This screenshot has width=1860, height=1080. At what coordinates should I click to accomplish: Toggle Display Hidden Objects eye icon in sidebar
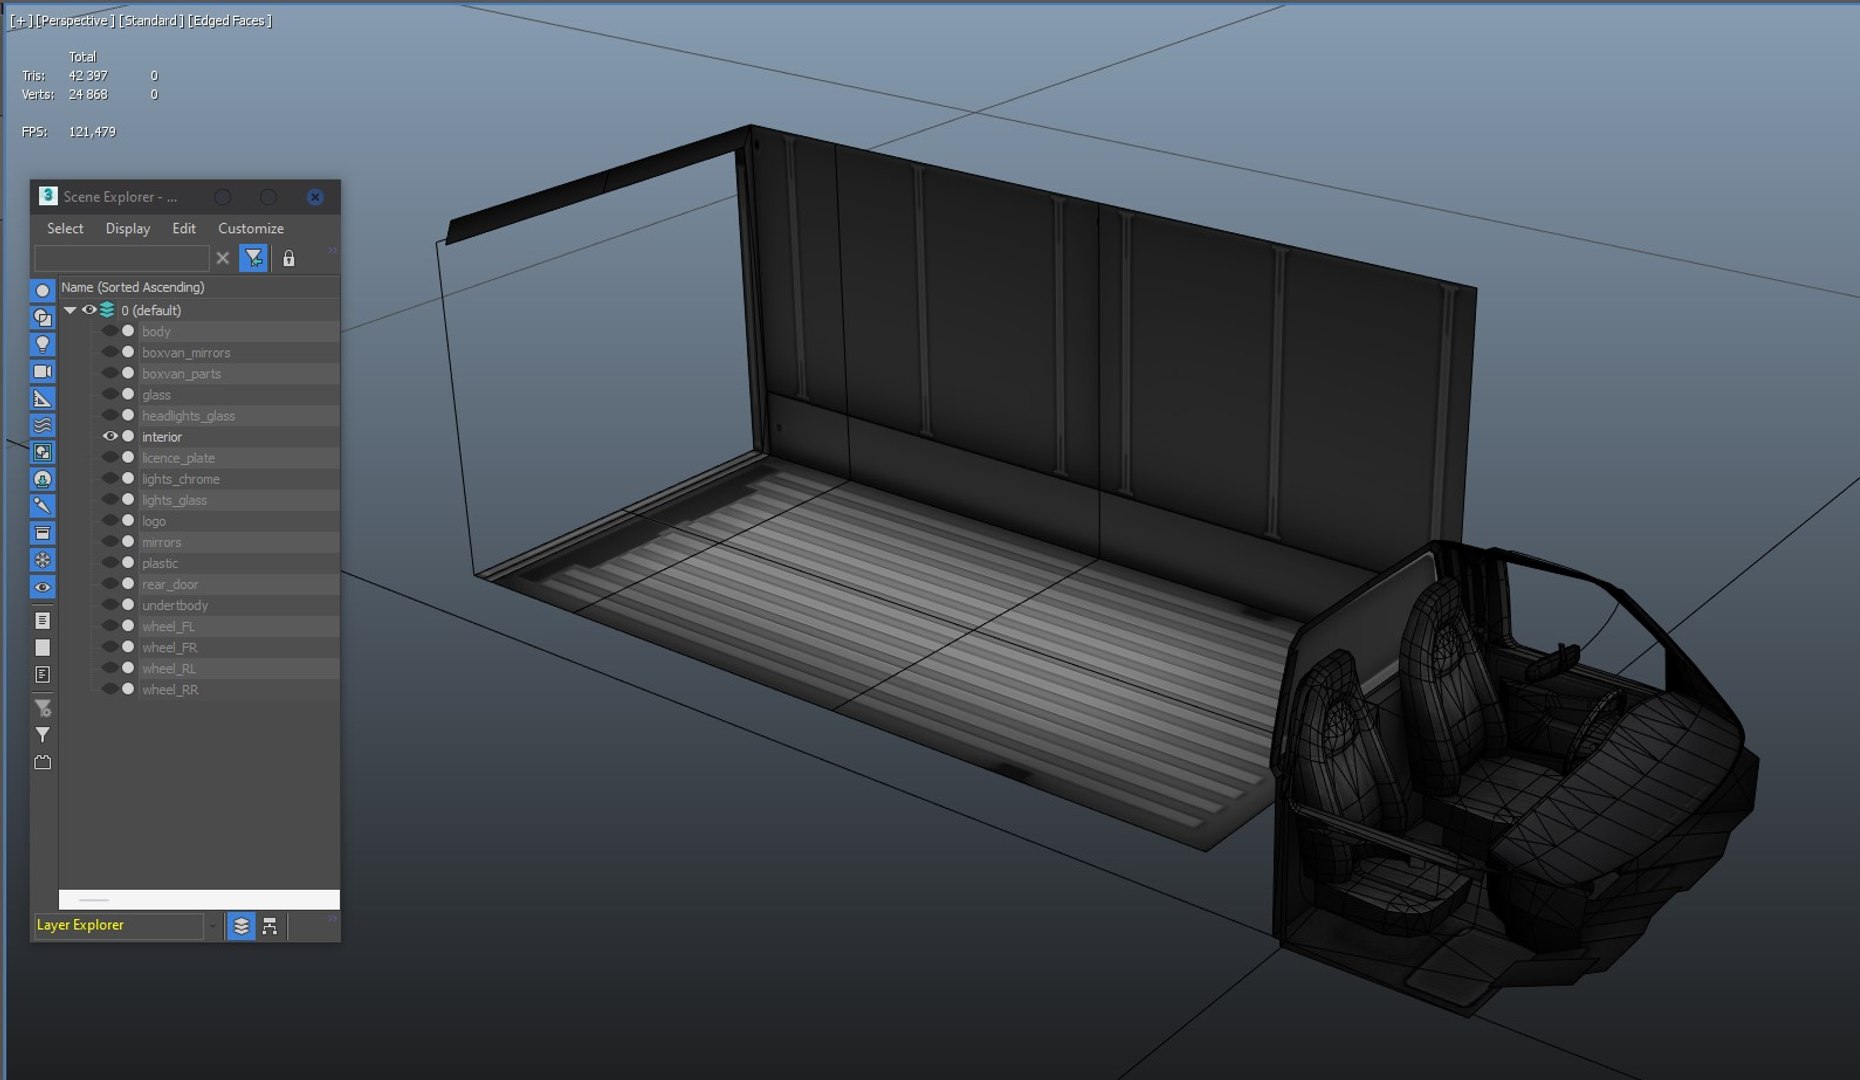(x=42, y=588)
